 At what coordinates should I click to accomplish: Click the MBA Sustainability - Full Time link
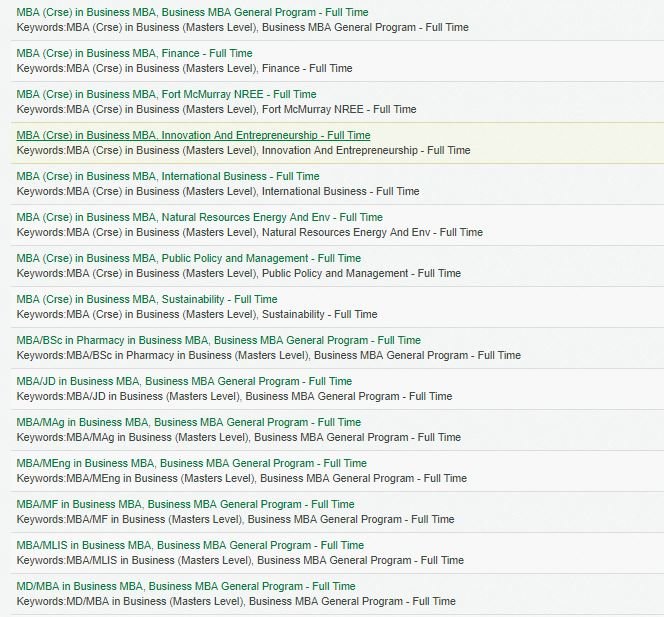[147, 299]
